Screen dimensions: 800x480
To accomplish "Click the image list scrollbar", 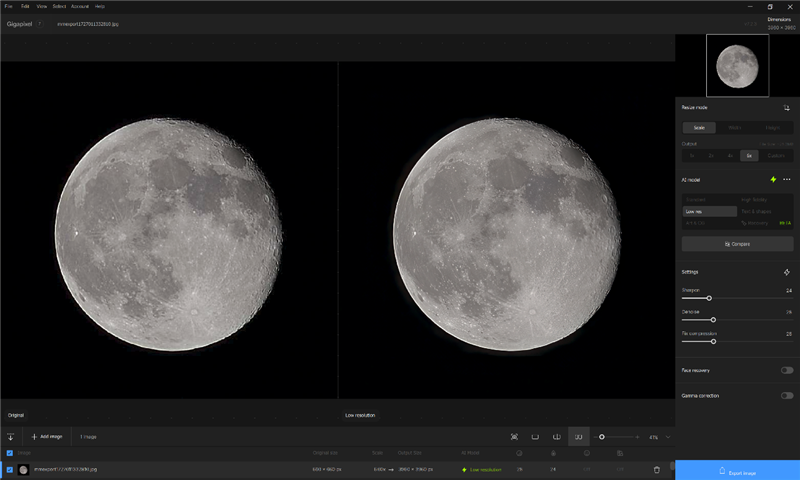I will coord(672,466).
